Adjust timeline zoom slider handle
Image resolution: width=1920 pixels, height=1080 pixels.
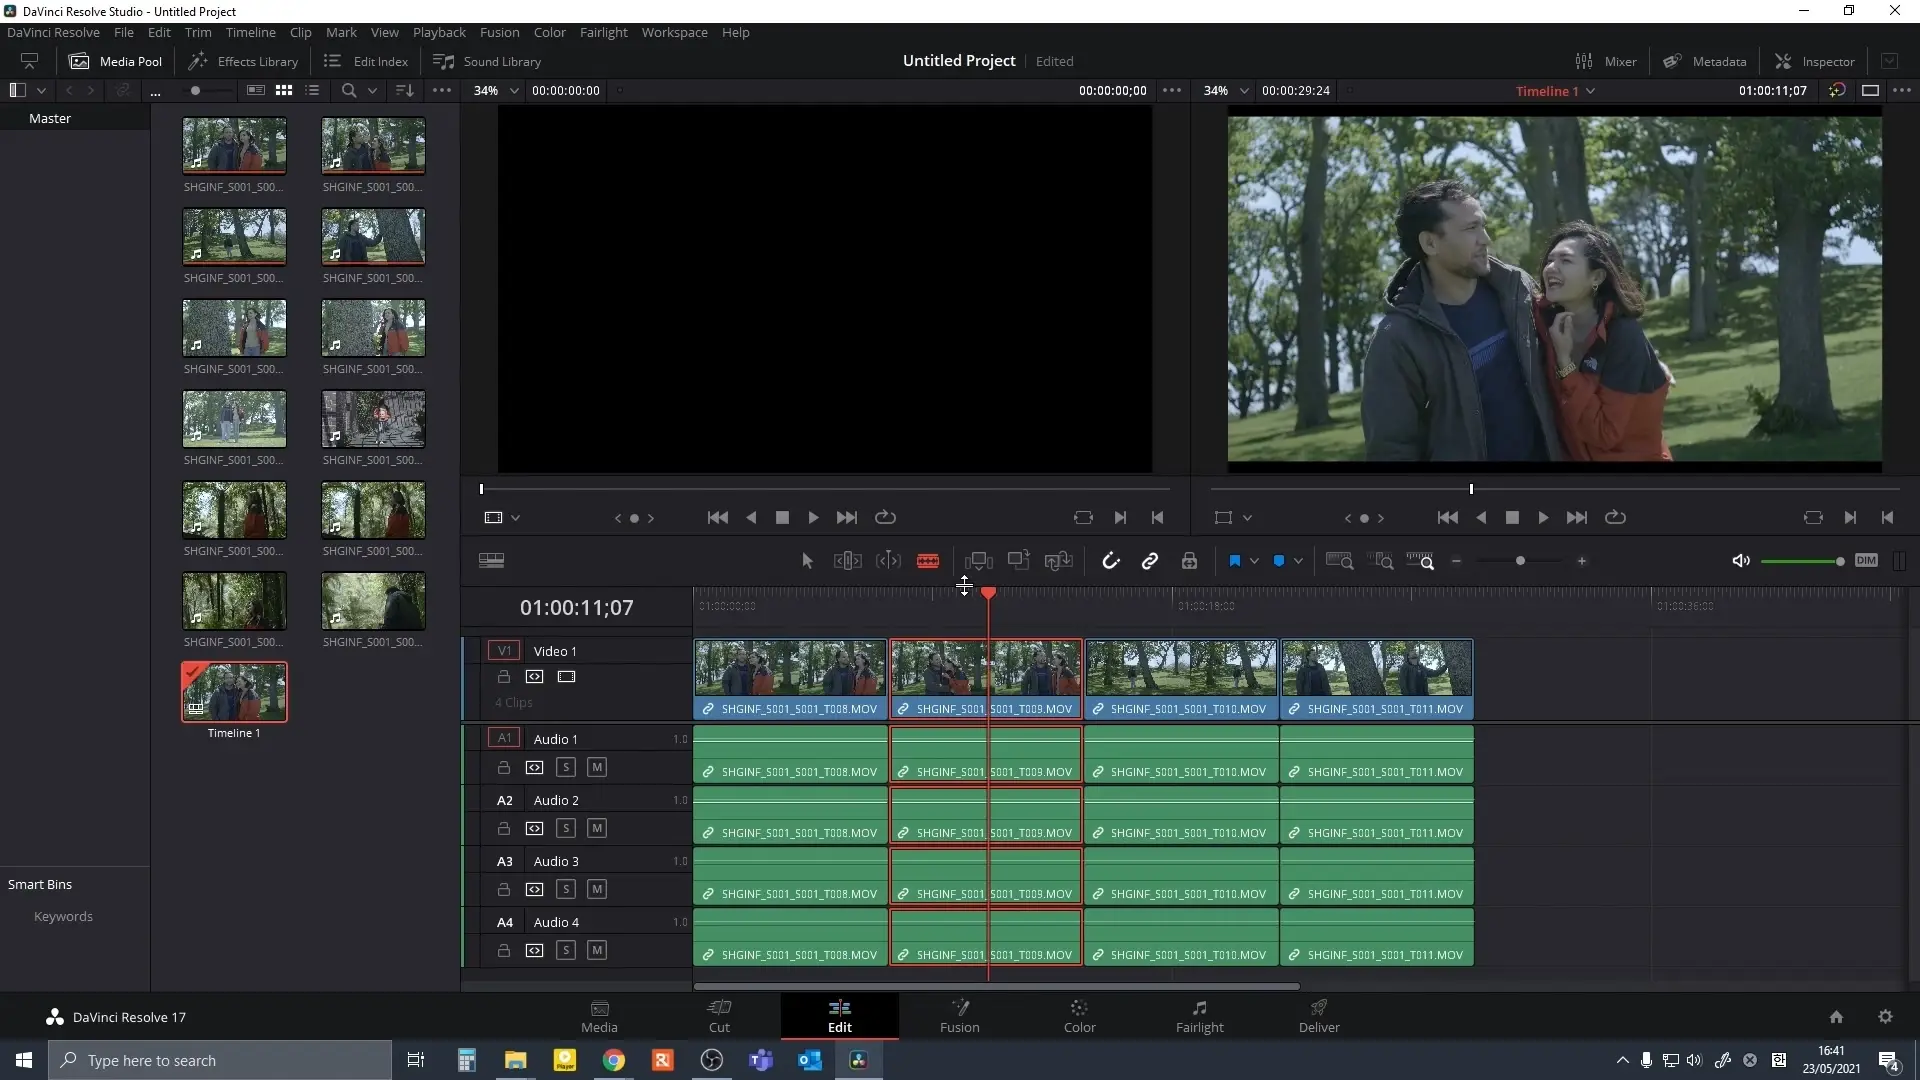tap(1520, 561)
